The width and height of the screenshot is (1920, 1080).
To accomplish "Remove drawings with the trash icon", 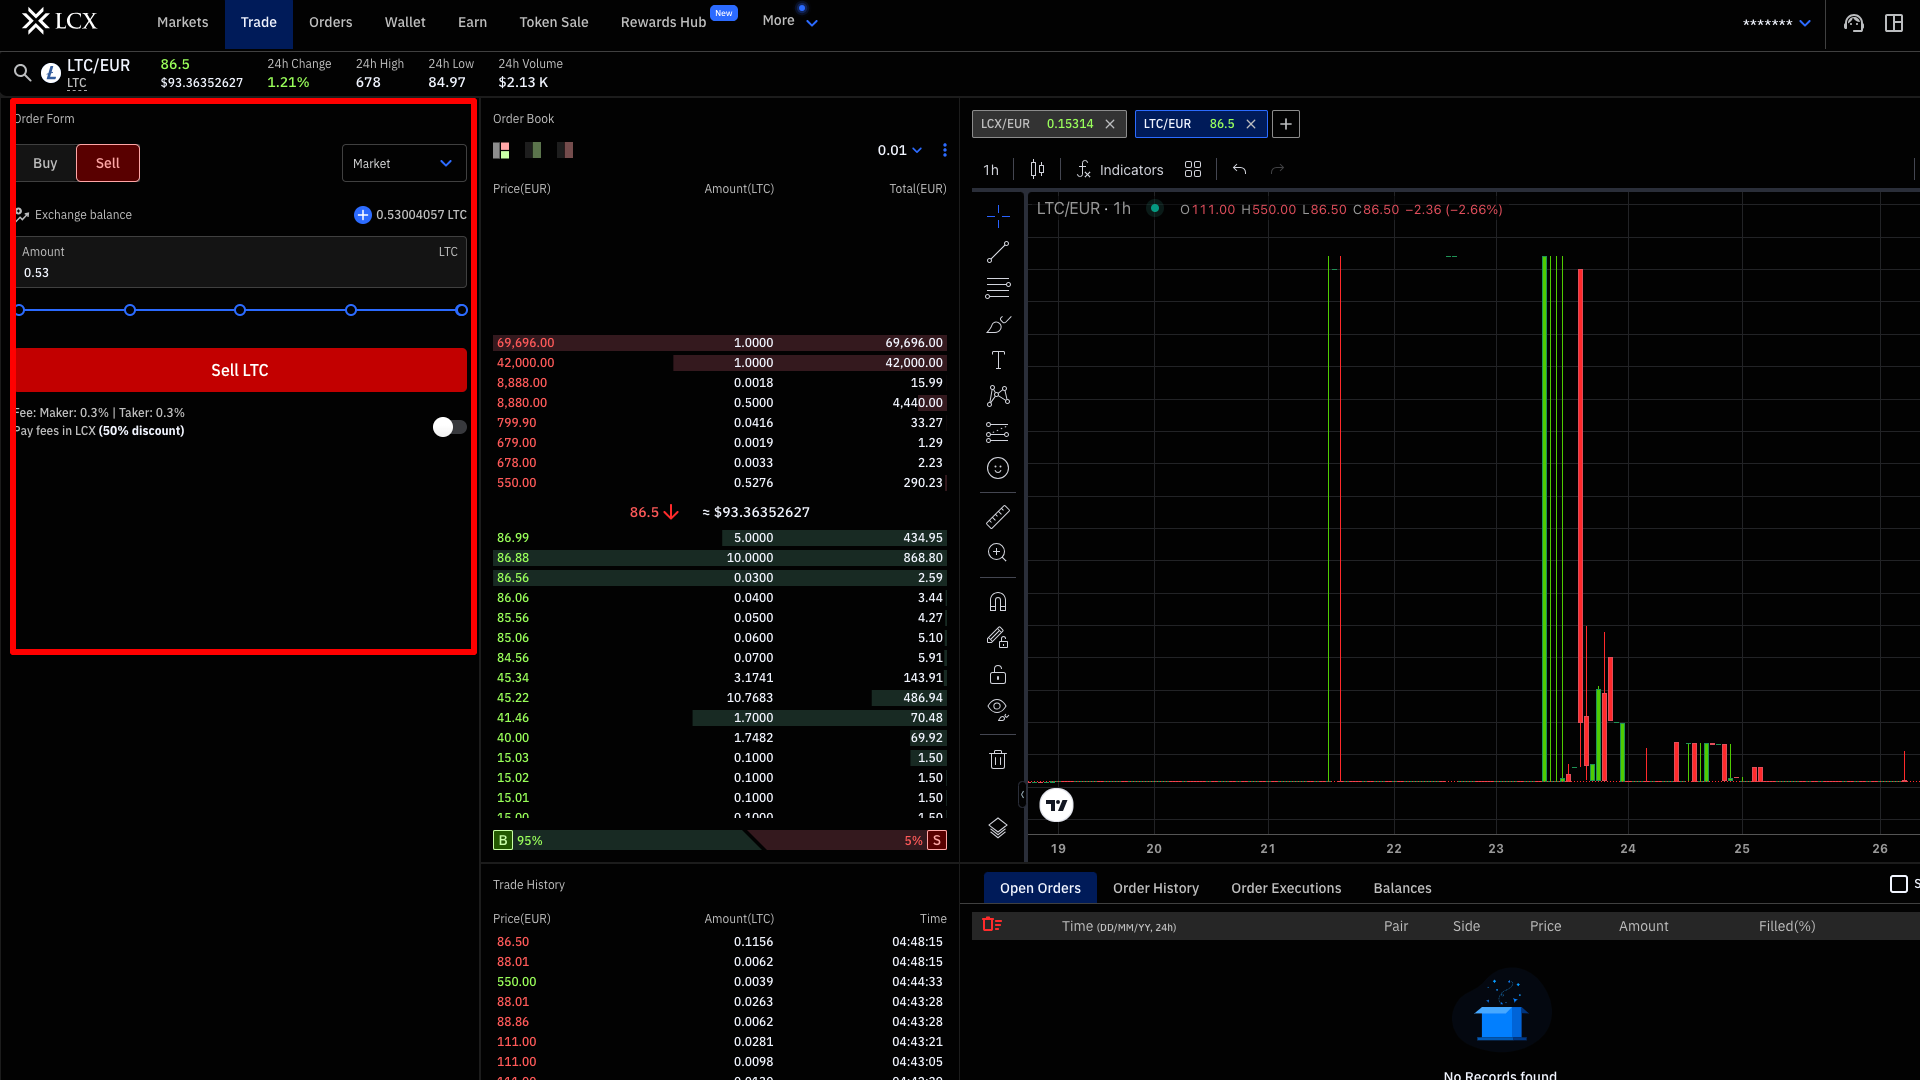I will pos(998,759).
